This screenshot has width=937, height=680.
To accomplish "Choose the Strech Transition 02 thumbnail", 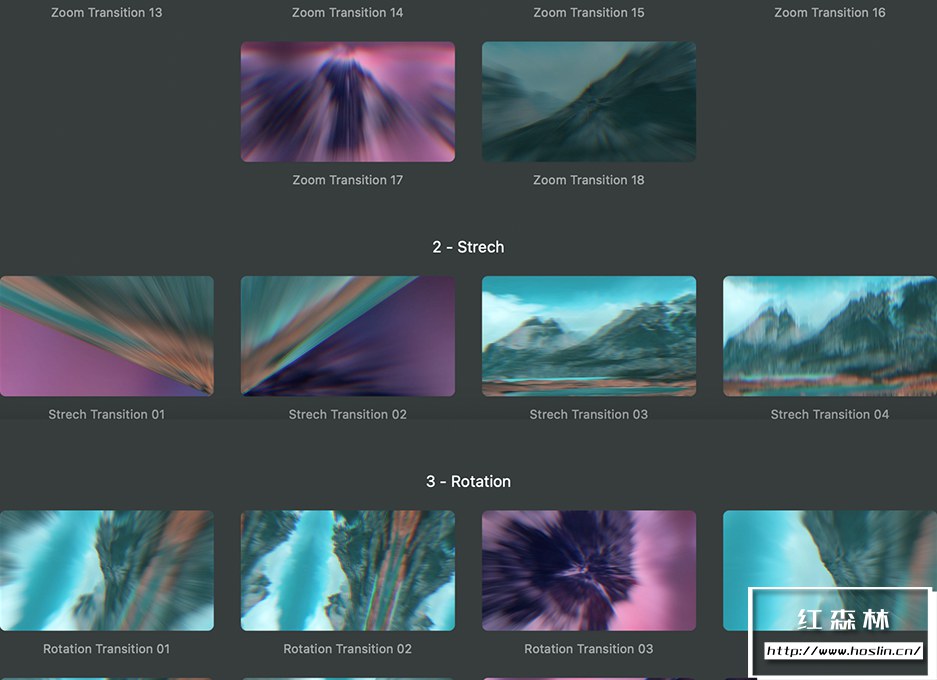I will (x=348, y=336).
